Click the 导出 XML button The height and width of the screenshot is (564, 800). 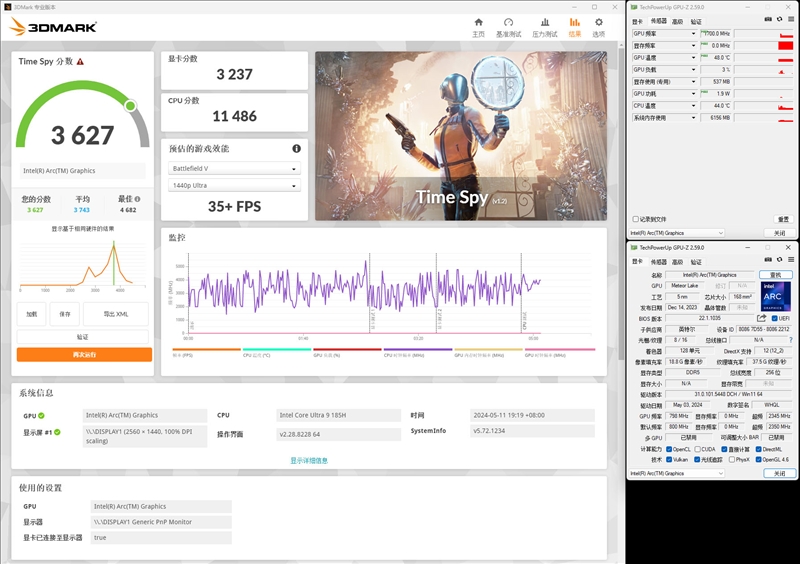pos(116,314)
